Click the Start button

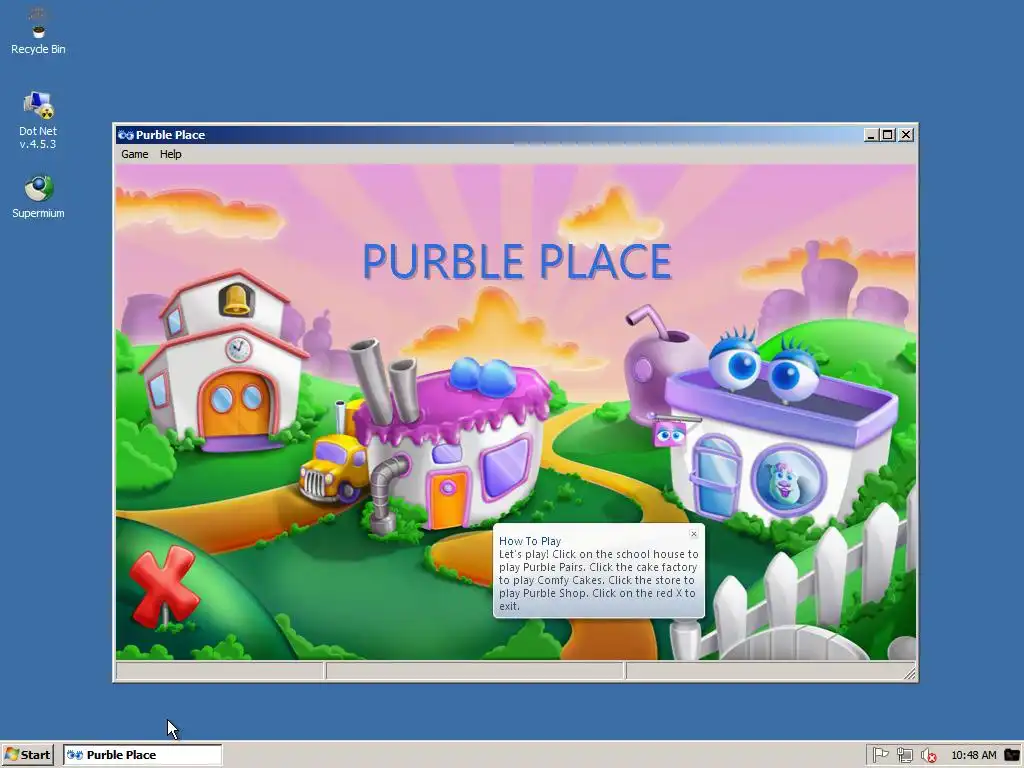tap(27, 755)
